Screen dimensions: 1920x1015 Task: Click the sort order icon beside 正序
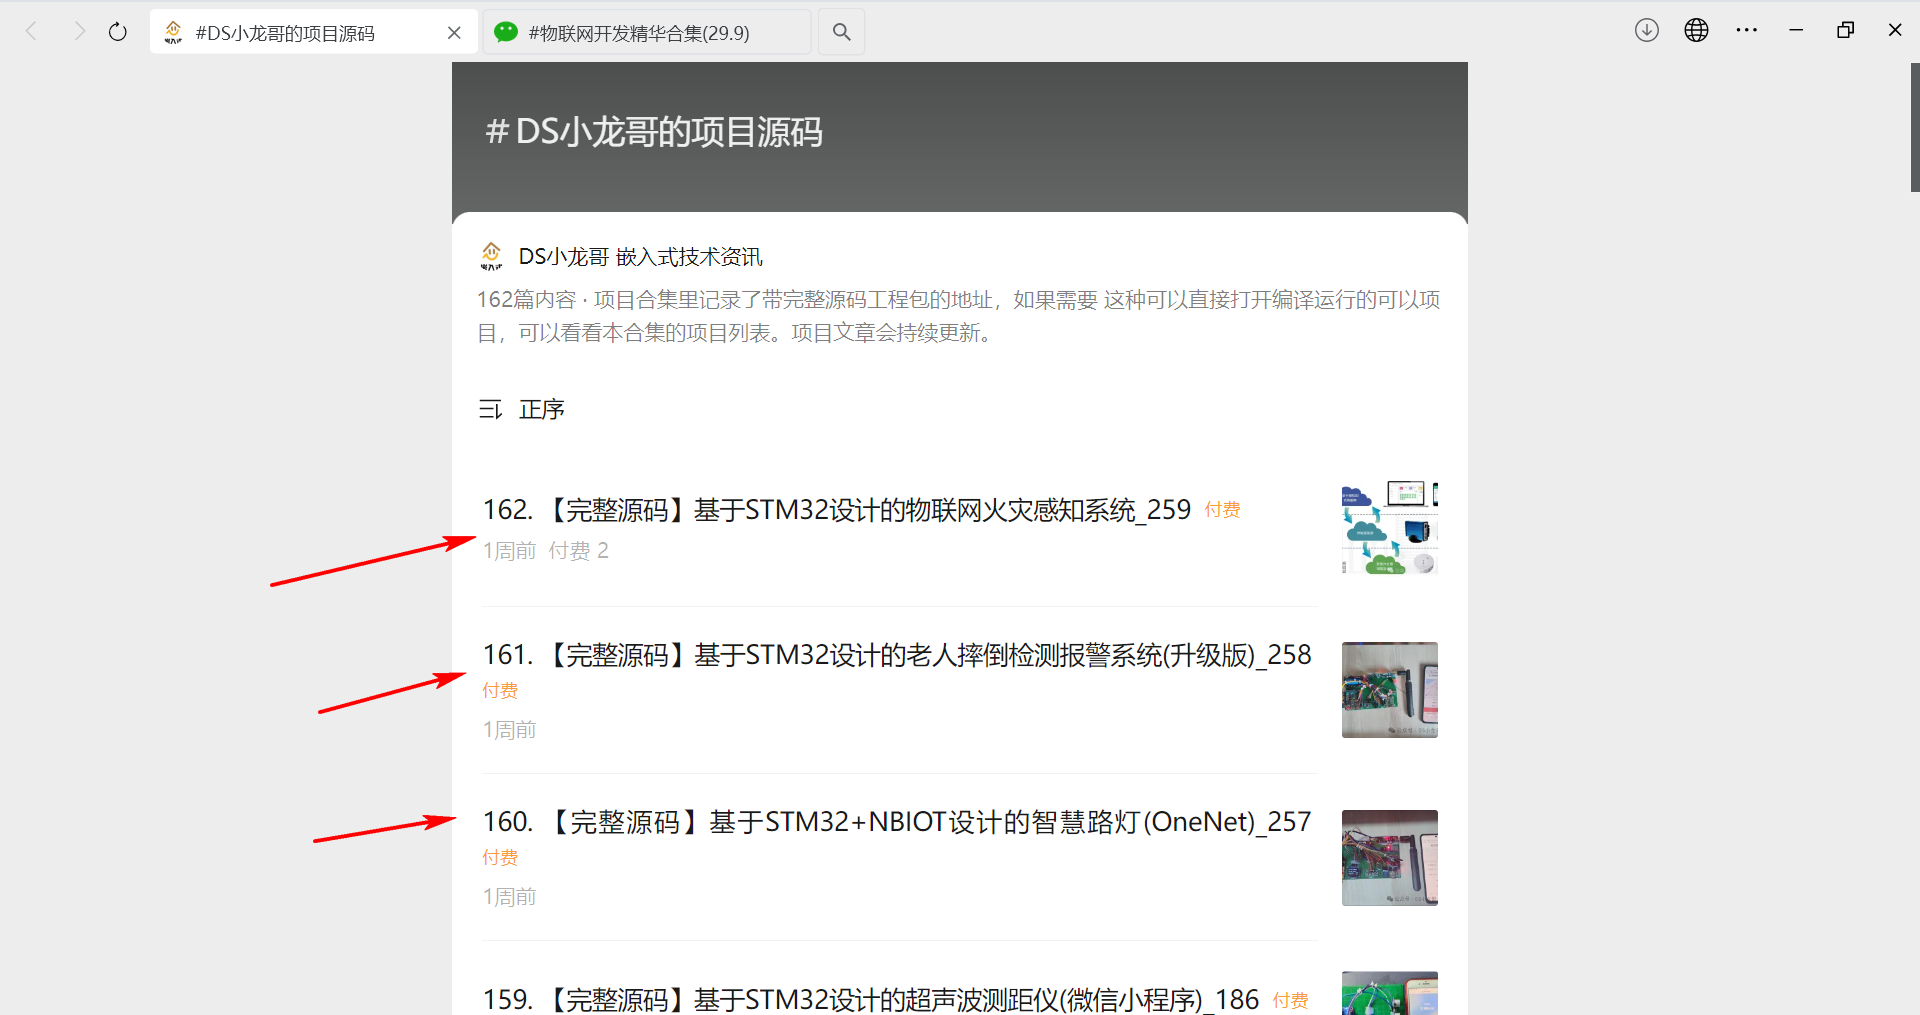pos(490,410)
